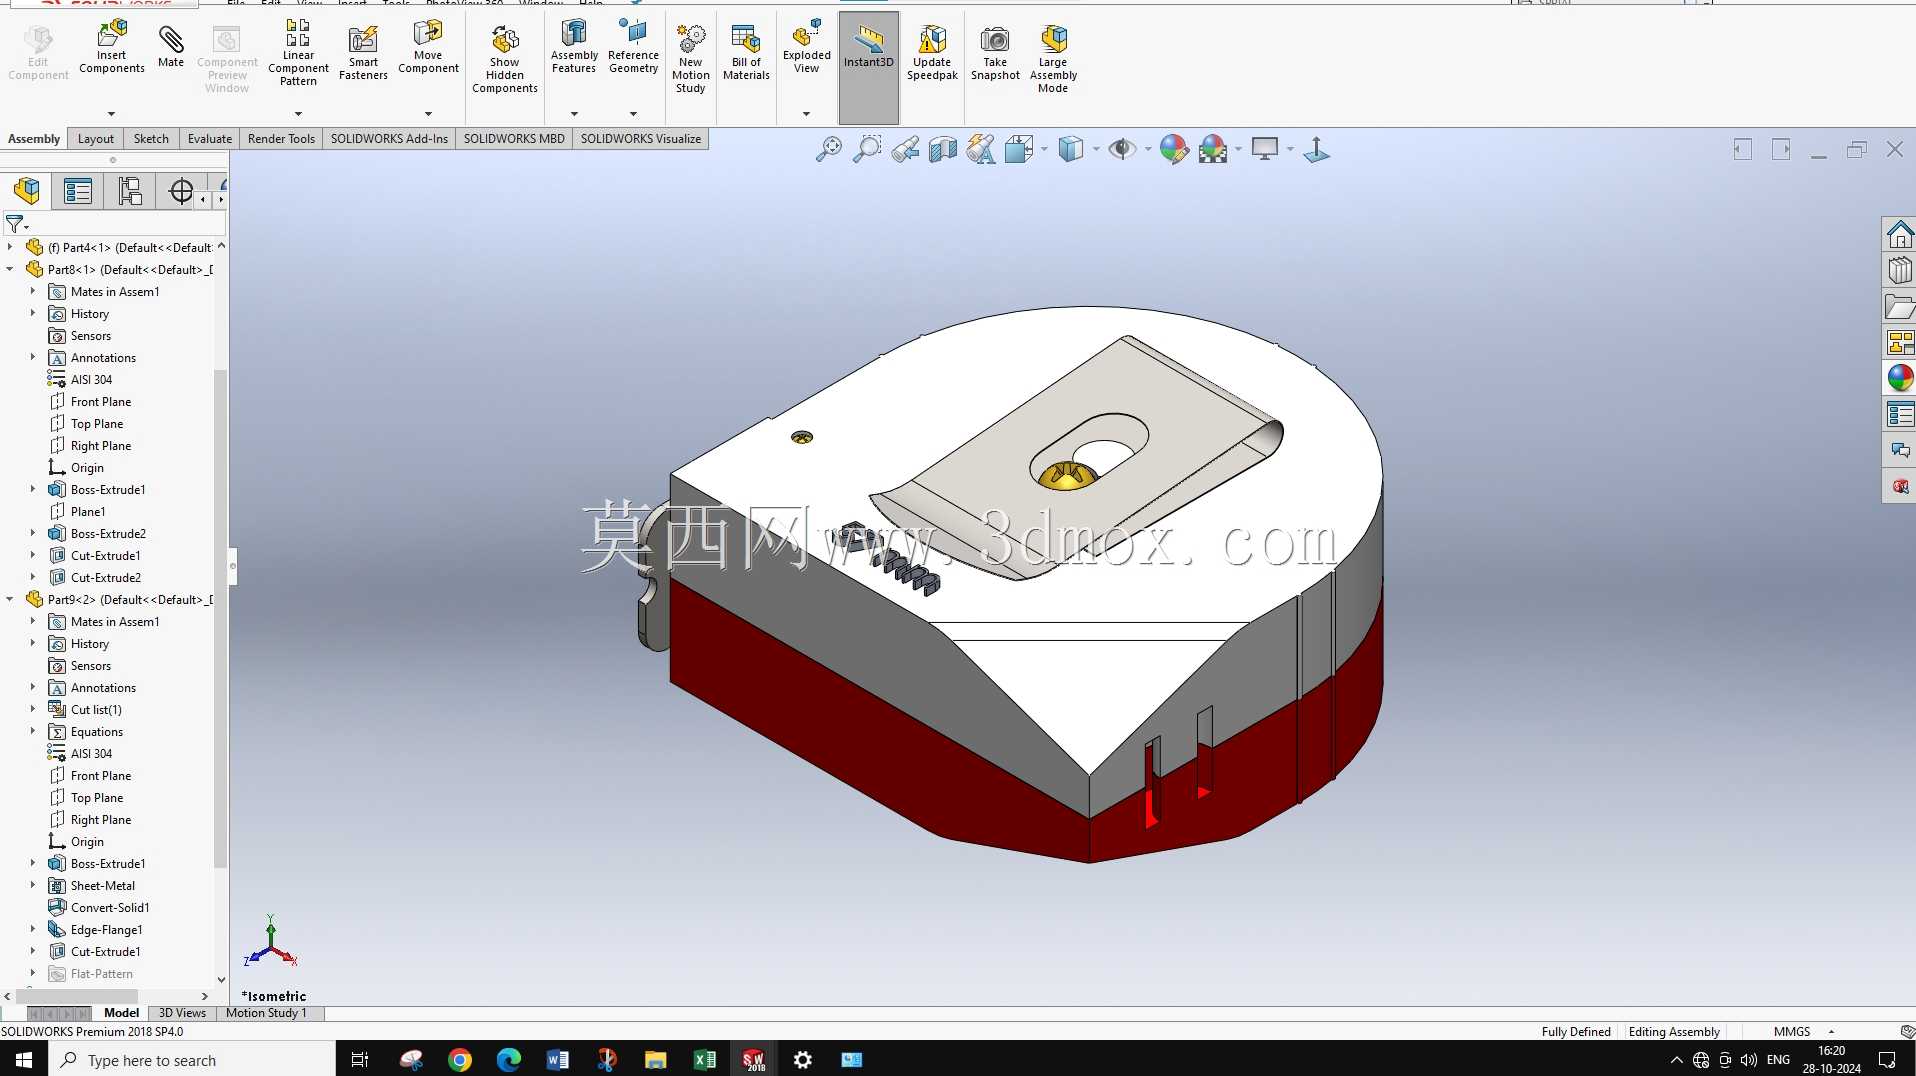This screenshot has width=1916, height=1076.
Task: Select the Mate tool
Action: point(171,47)
